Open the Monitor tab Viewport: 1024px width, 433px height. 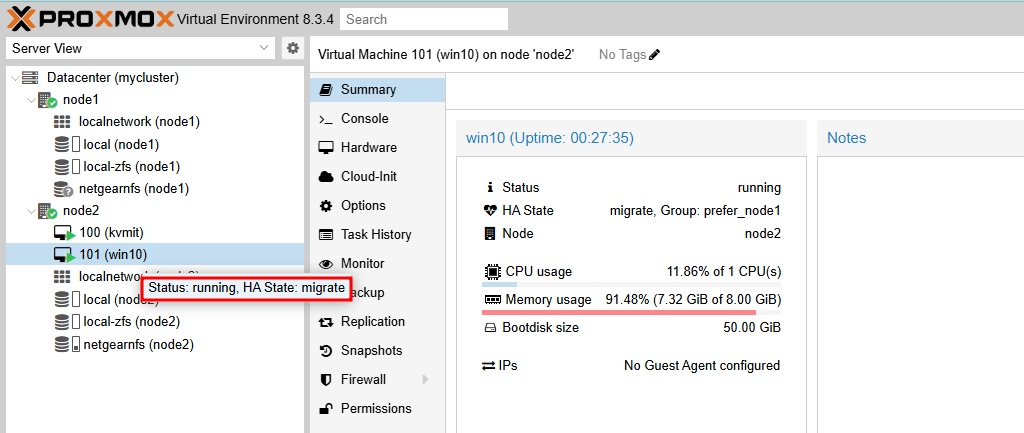(377, 263)
